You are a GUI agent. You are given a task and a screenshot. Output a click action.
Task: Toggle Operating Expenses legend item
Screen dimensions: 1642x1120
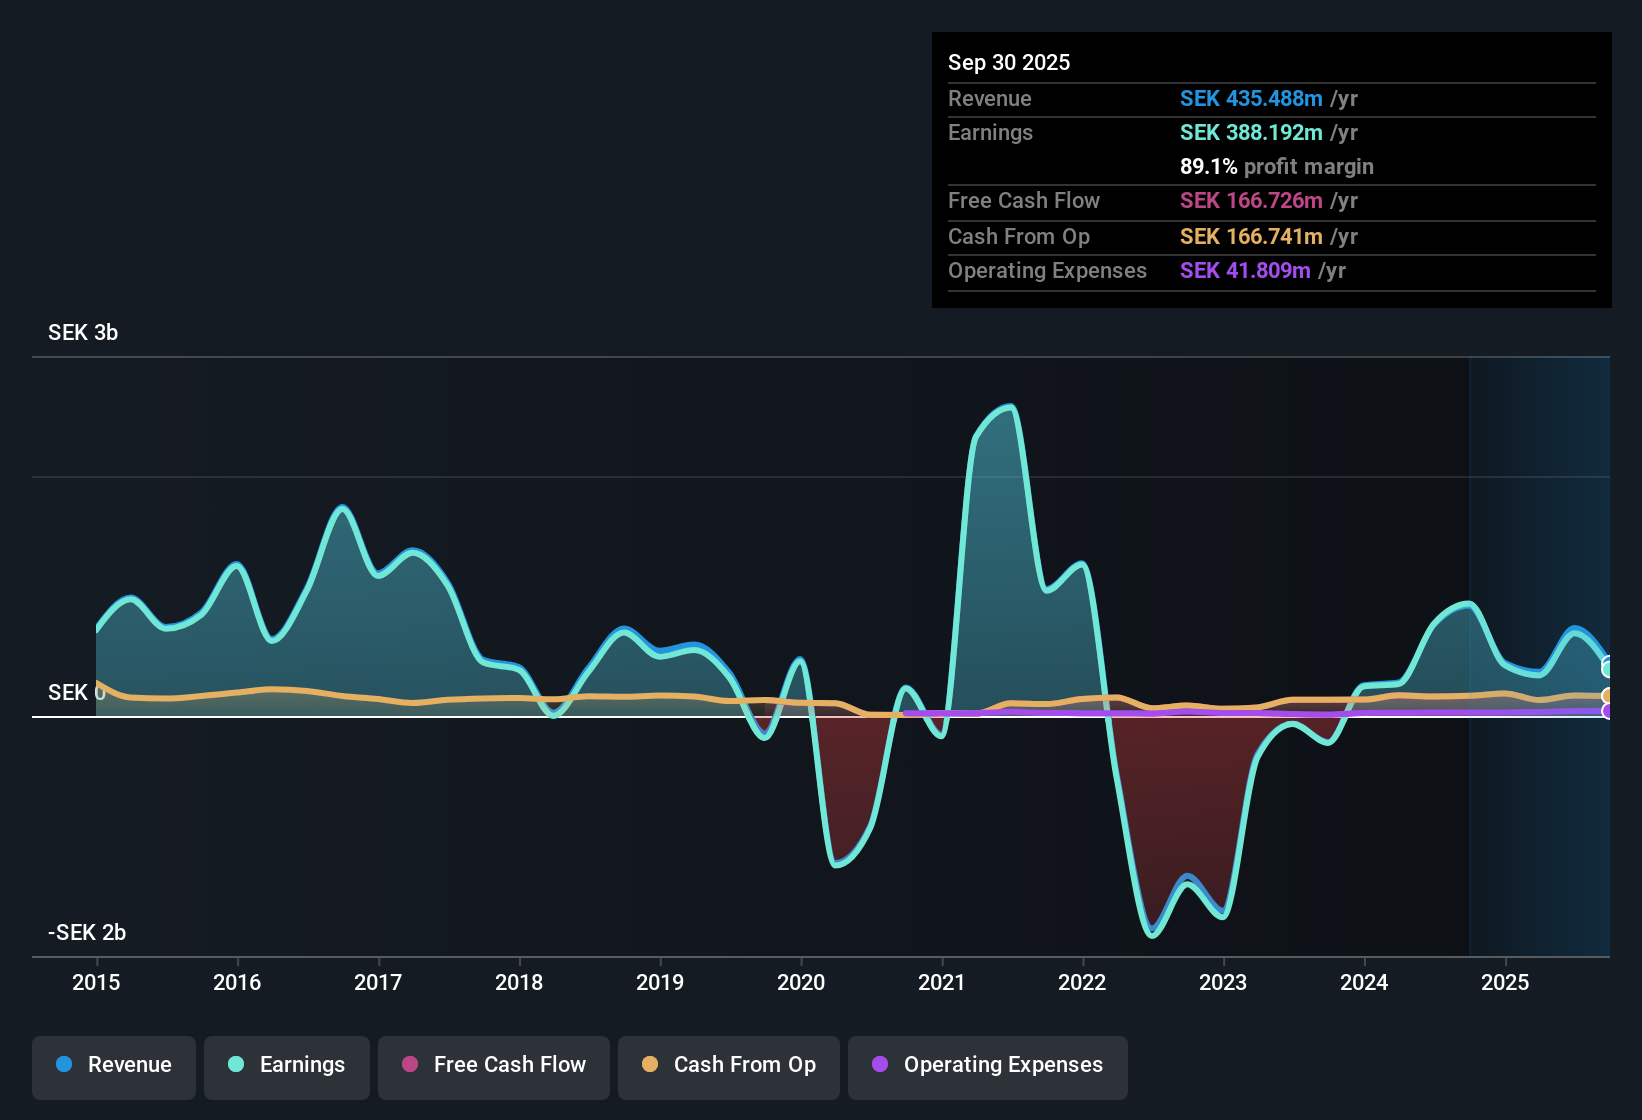point(988,1066)
